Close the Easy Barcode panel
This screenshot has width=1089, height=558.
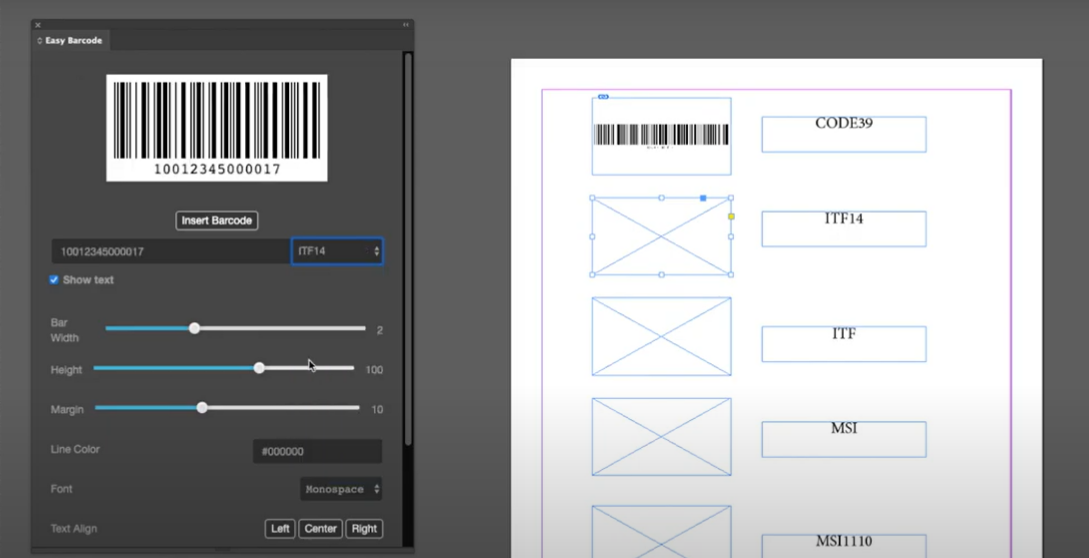coord(38,25)
